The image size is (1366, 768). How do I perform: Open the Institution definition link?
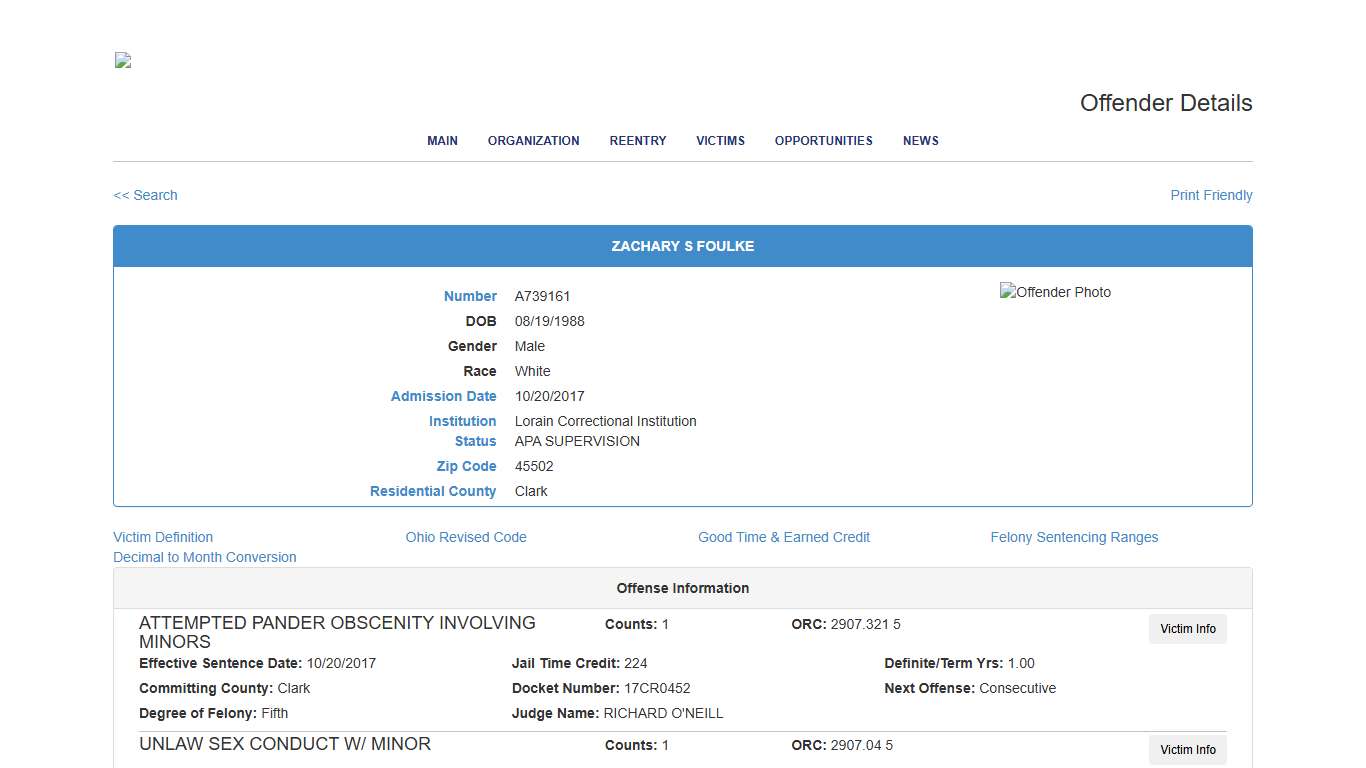(462, 421)
